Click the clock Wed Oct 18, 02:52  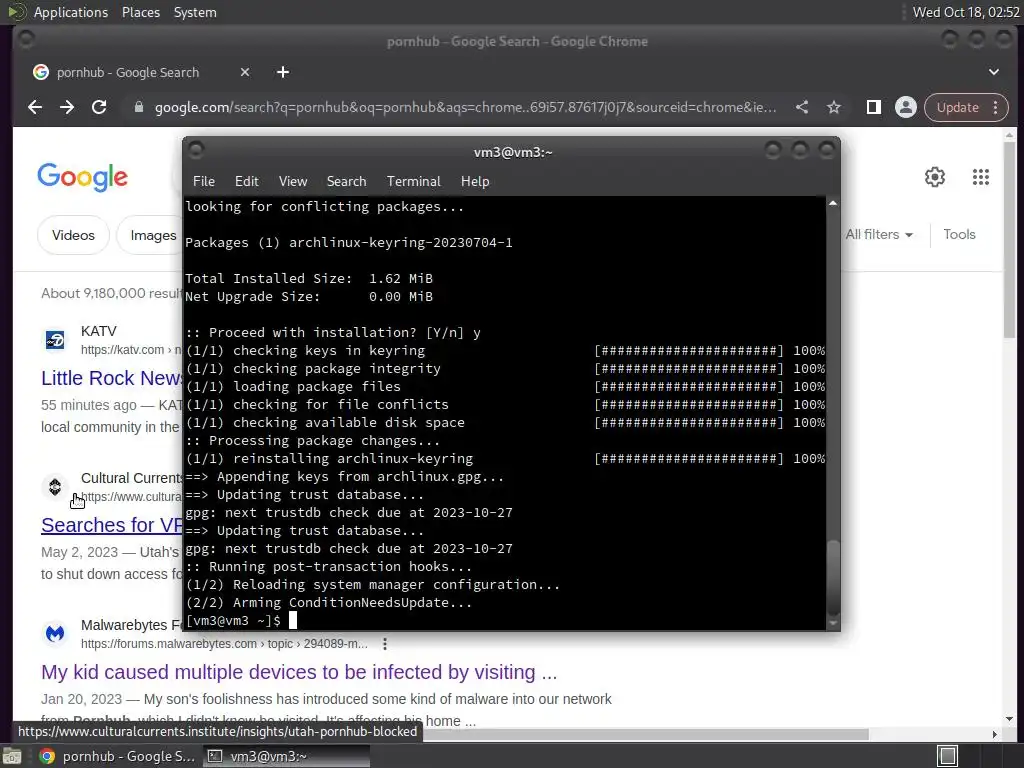(966, 12)
